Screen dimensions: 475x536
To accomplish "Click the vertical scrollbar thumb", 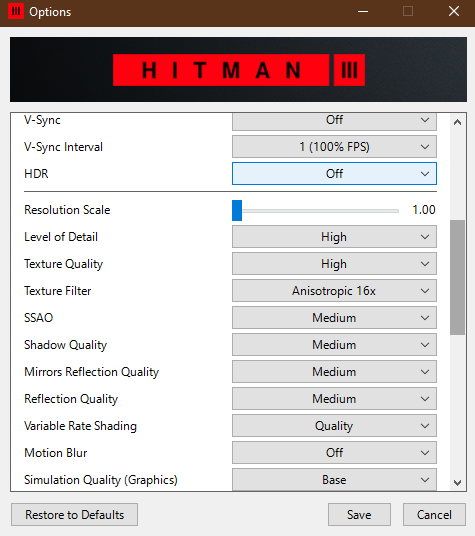I will (x=457, y=277).
